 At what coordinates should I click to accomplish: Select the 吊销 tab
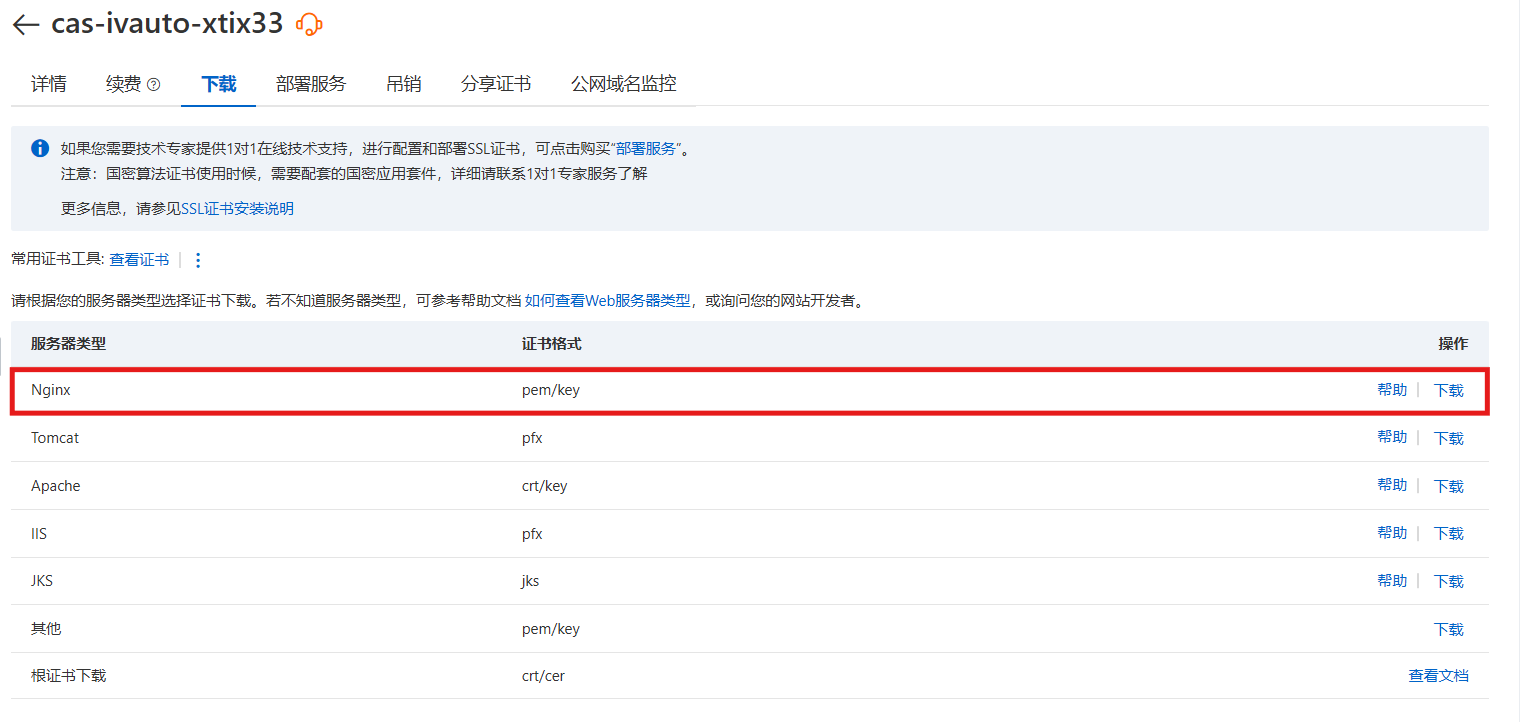click(403, 84)
